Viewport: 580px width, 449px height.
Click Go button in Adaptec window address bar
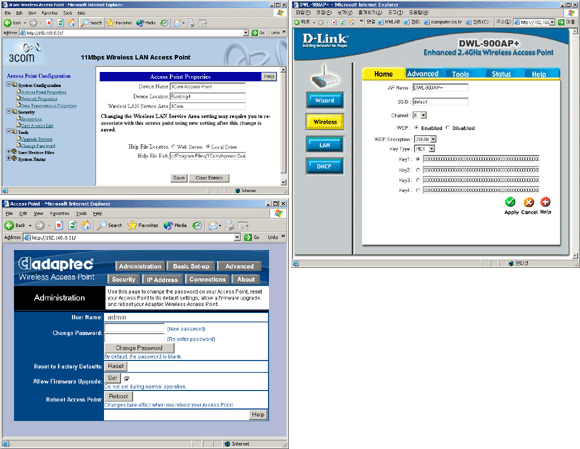click(252, 237)
